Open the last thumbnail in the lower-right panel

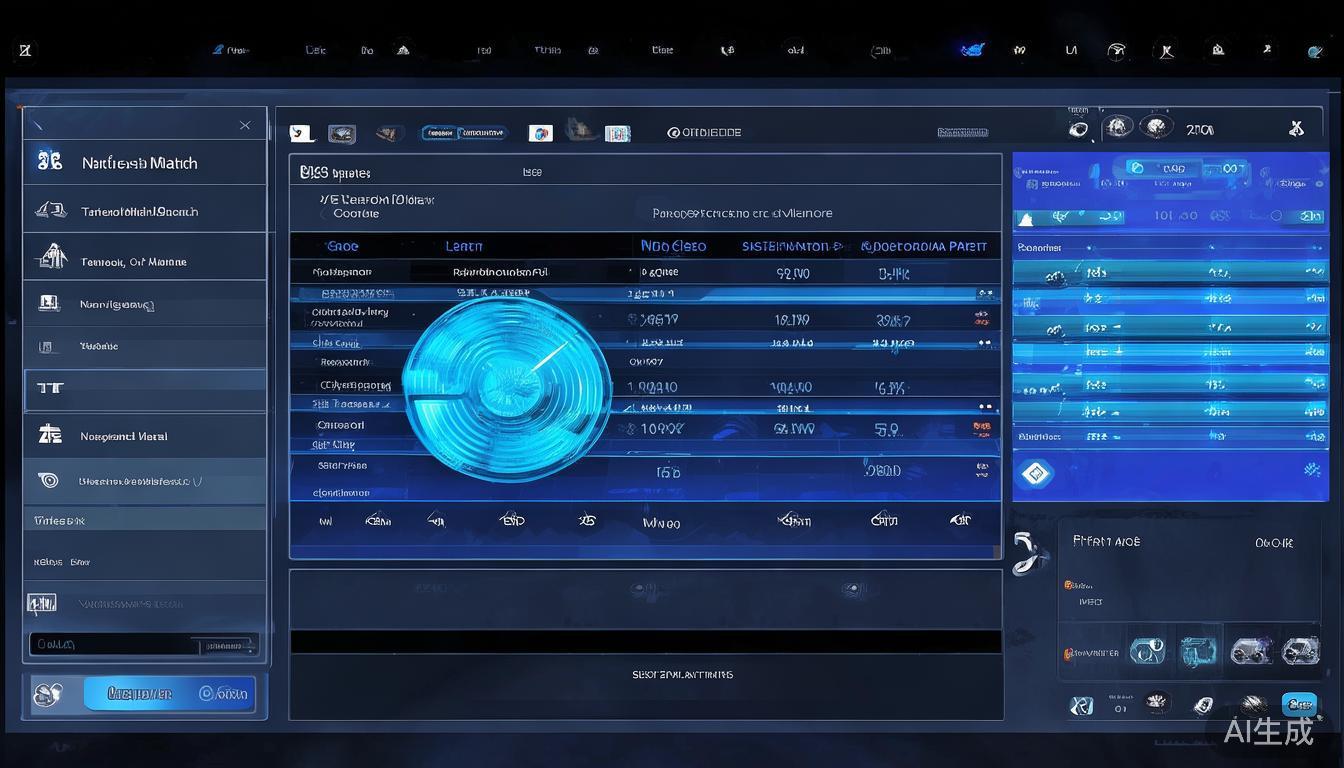coord(1300,651)
